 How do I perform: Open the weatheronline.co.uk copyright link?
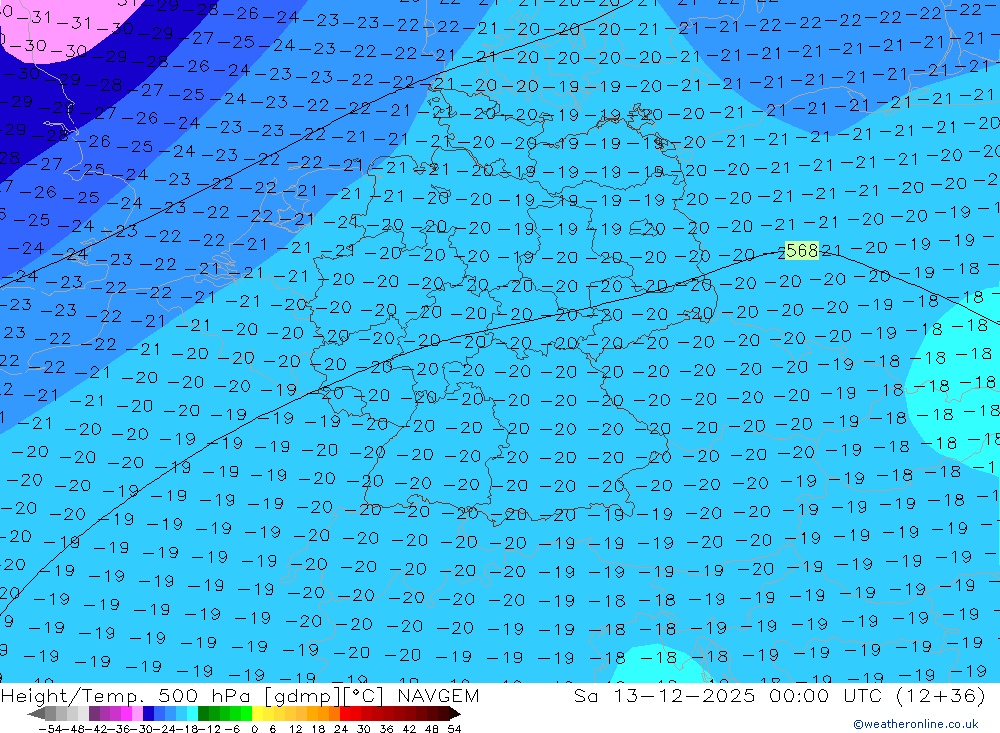click(x=916, y=724)
